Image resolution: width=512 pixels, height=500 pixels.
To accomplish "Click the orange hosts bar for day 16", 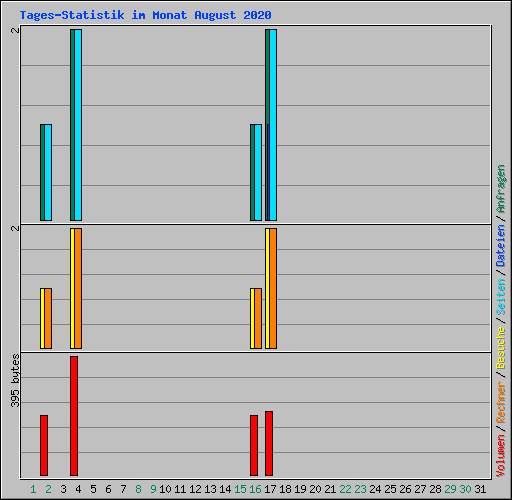I will (x=258, y=319).
